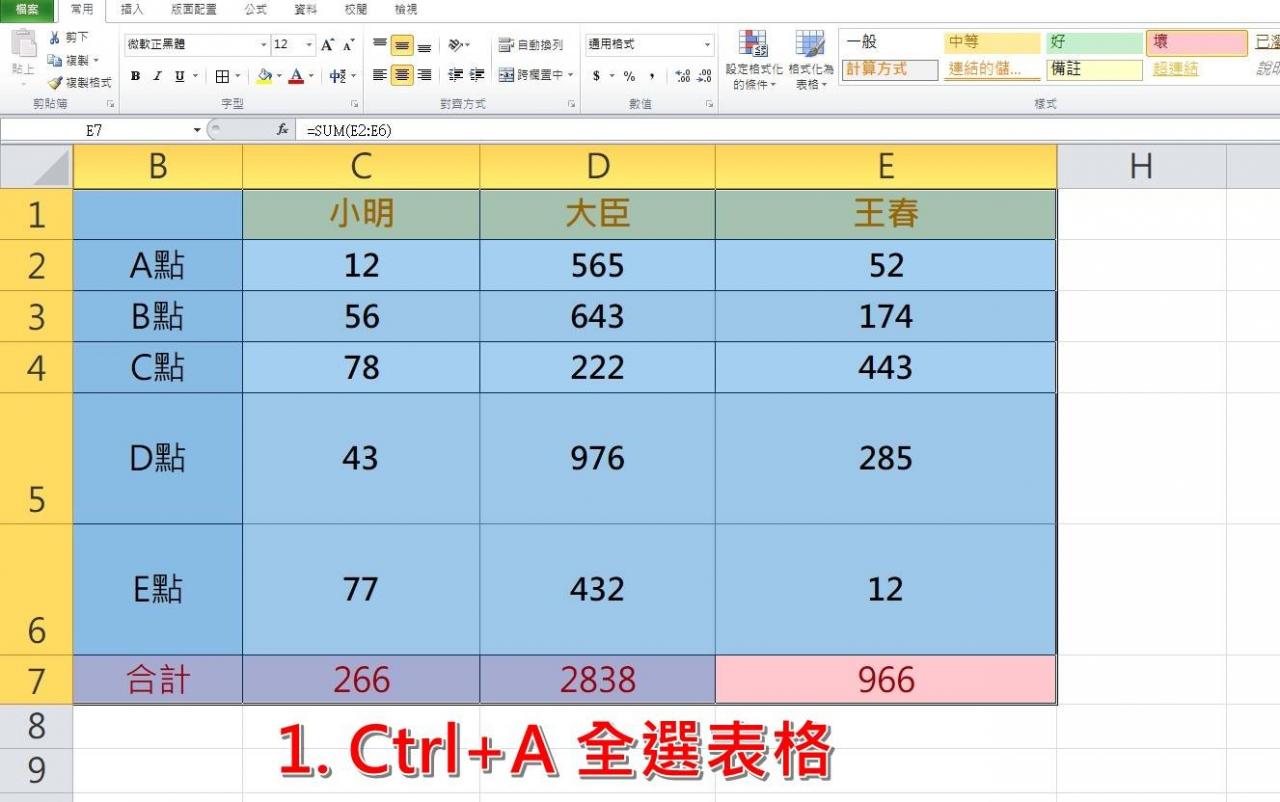This screenshot has width=1280, height=802.
Task: Click the decrease decimal icon
Action: click(704, 76)
